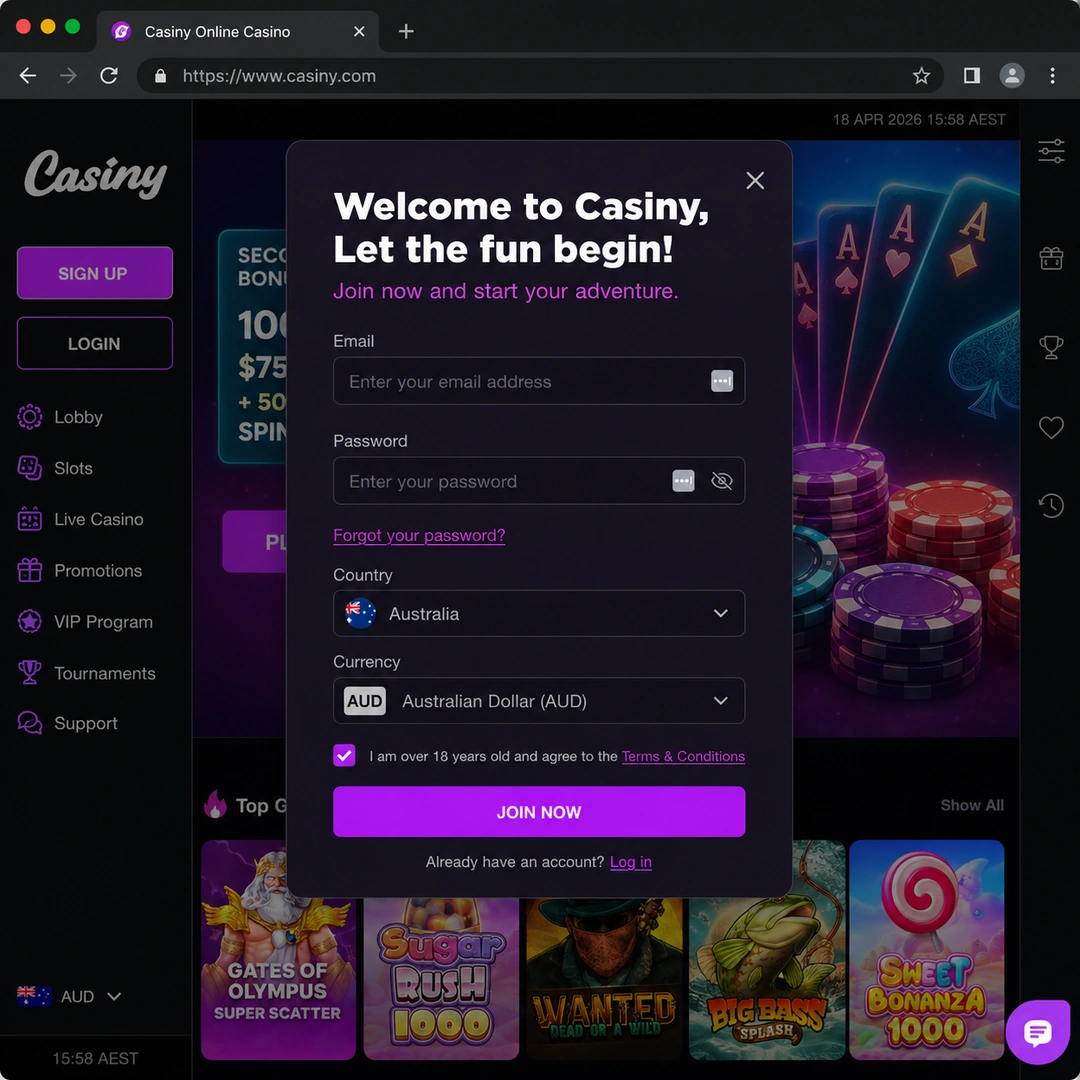Toggle password visibility eye icon

click(x=721, y=481)
